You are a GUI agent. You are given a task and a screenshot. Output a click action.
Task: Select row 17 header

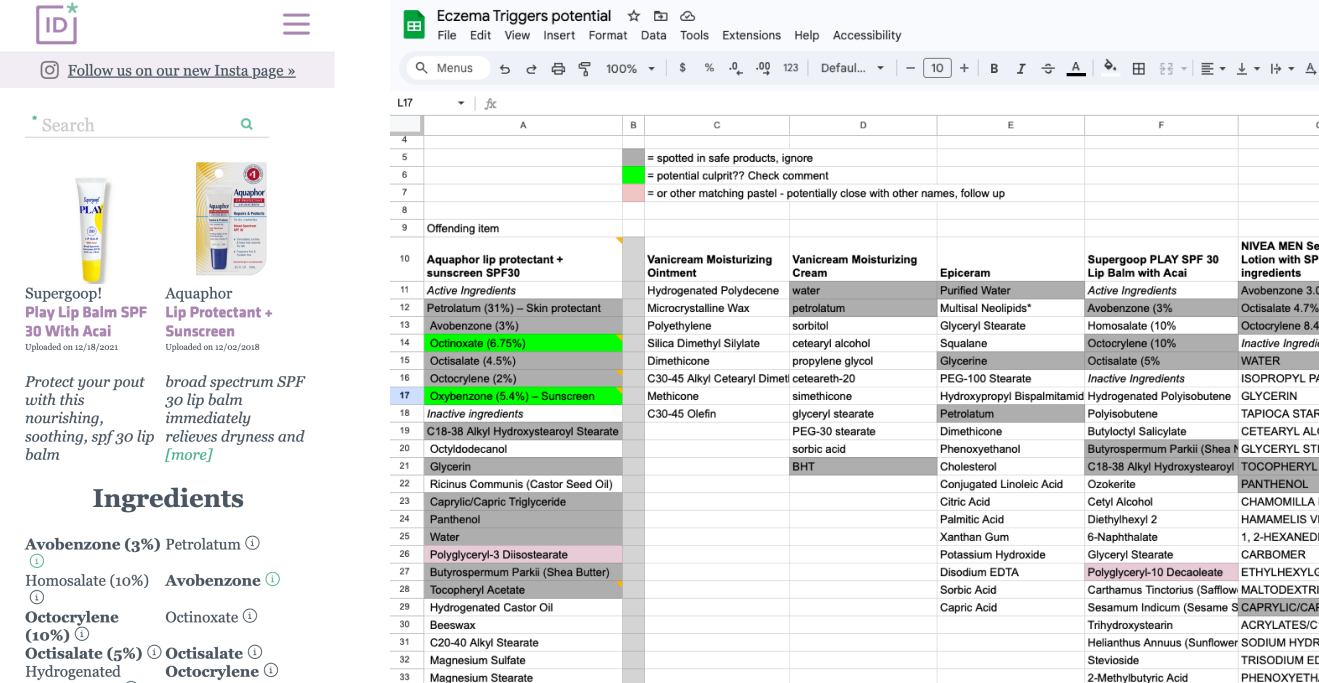point(406,396)
